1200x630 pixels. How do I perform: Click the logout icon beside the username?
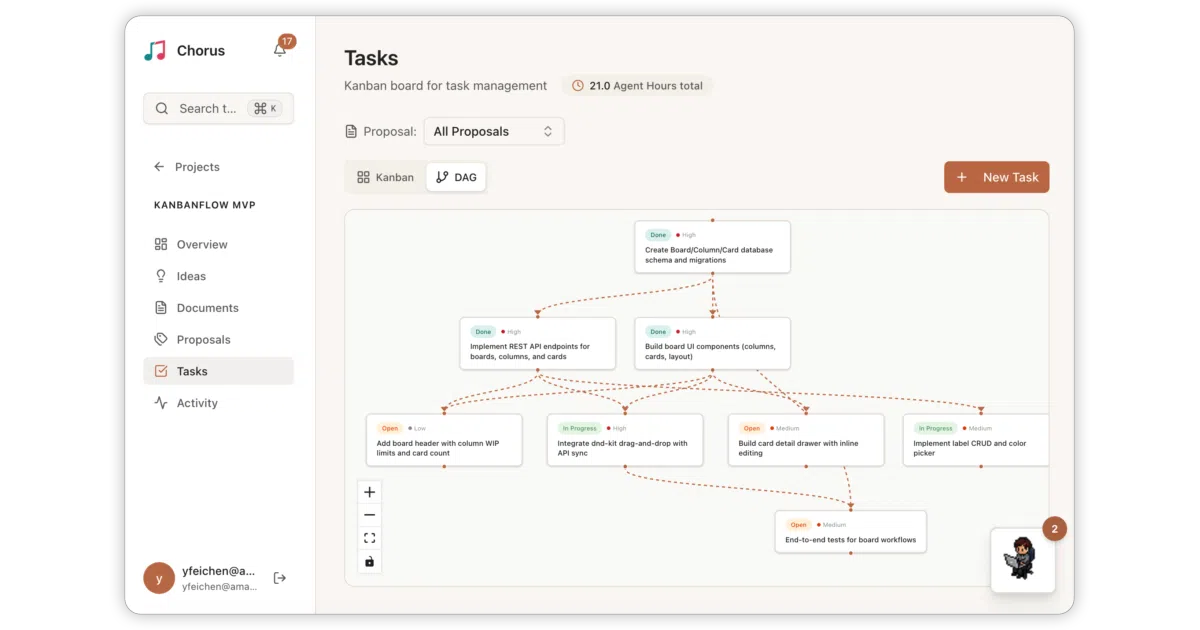280,578
